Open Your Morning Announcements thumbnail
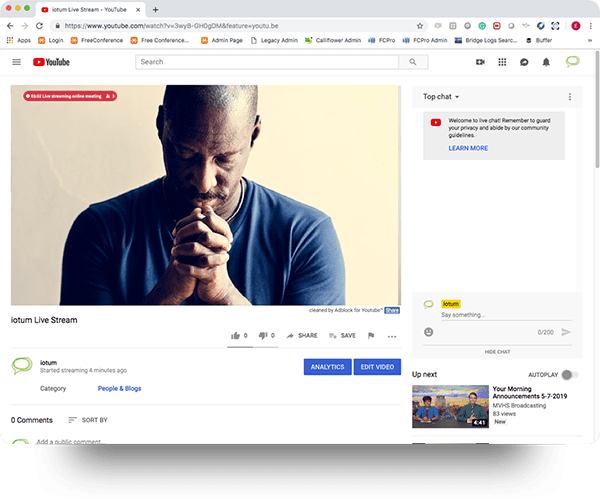 (450, 406)
